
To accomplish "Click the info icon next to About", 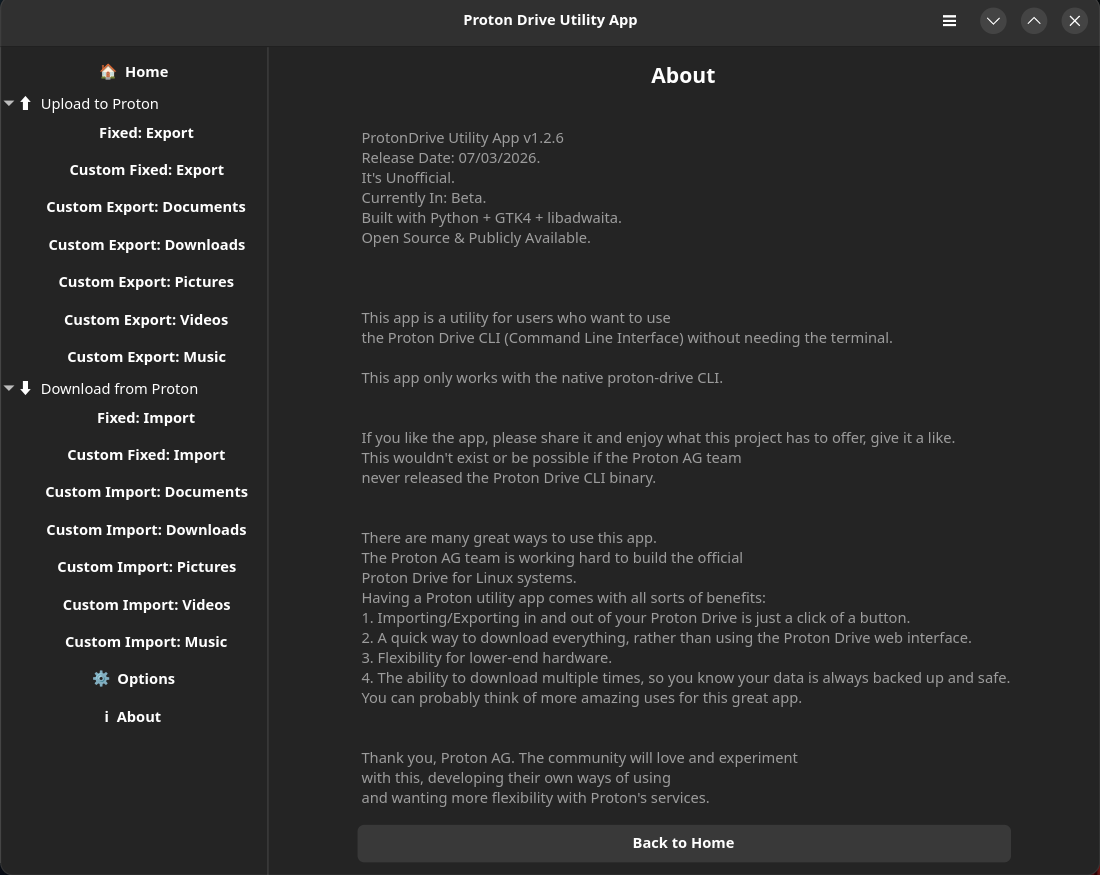I will click(x=107, y=716).
